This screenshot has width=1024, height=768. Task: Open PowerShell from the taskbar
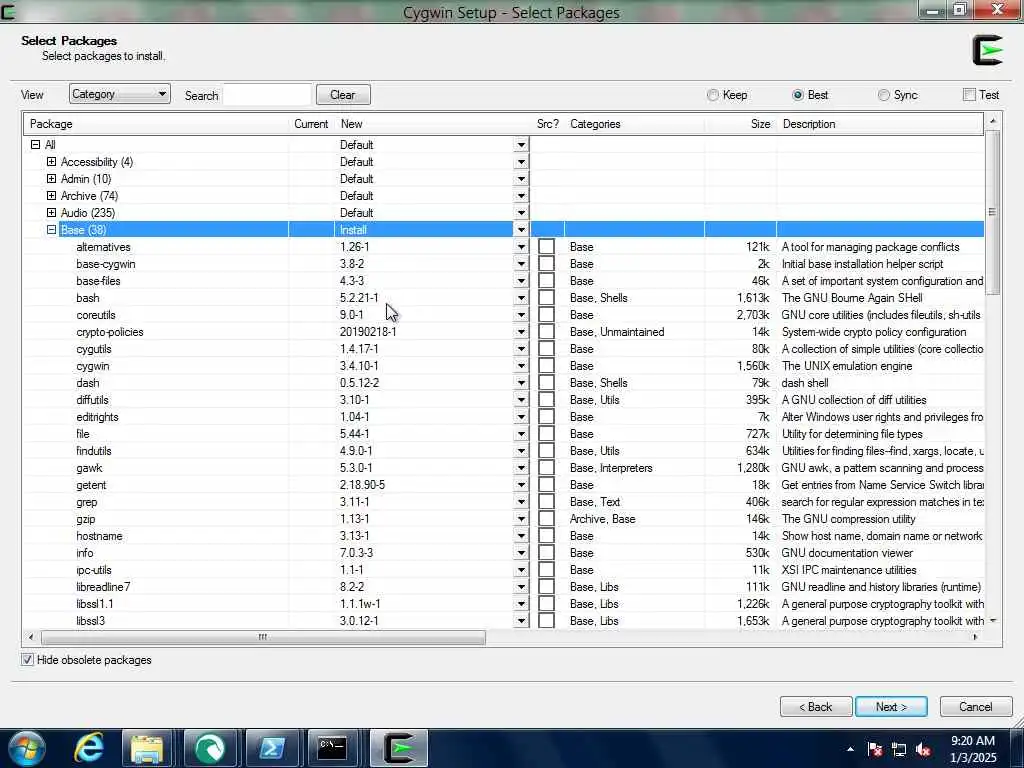[x=271, y=748]
